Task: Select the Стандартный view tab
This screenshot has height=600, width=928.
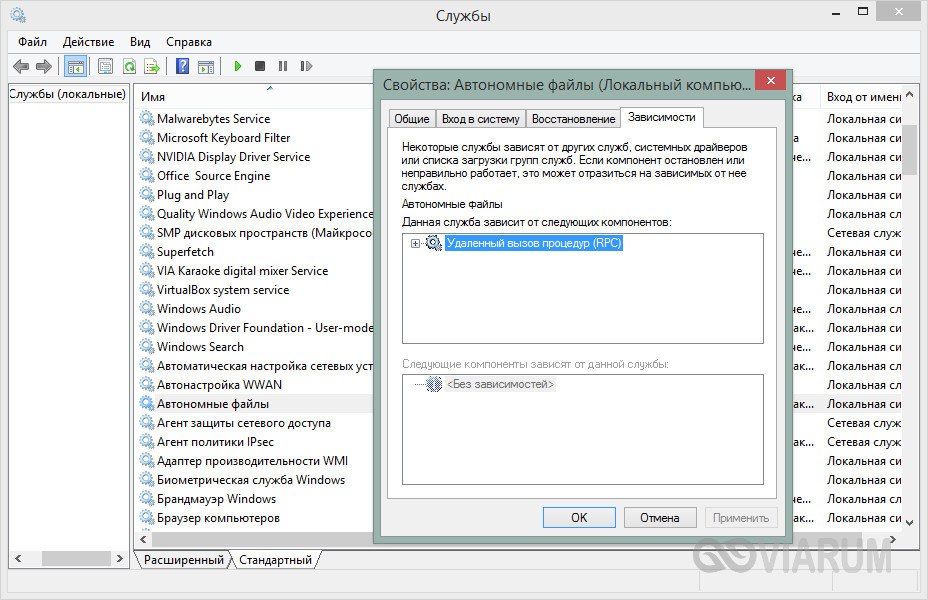Action: click(275, 560)
